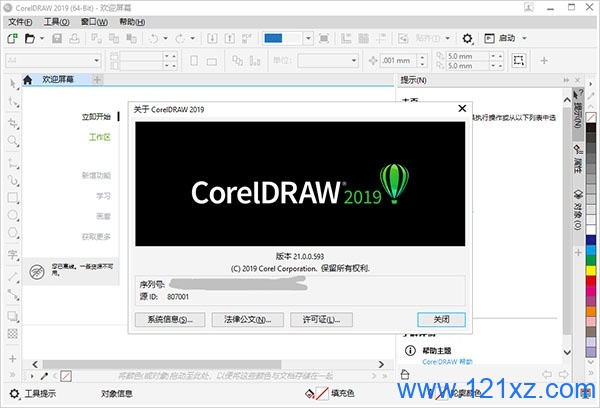Image resolution: width=600 pixels, height=408 pixels.
Task: Click 新增功能 in the welcome sidebar
Action: pyautogui.click(x=96, y=175)
